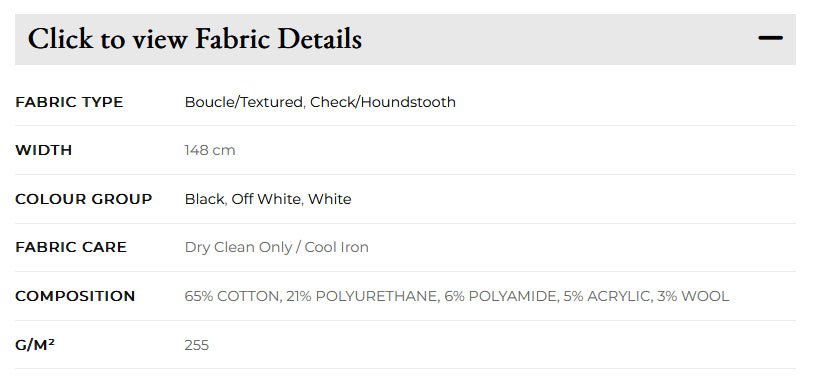This screenshot has width=813, height=389.
Task: Open the Off White colour group link
Action: point(266,199)
